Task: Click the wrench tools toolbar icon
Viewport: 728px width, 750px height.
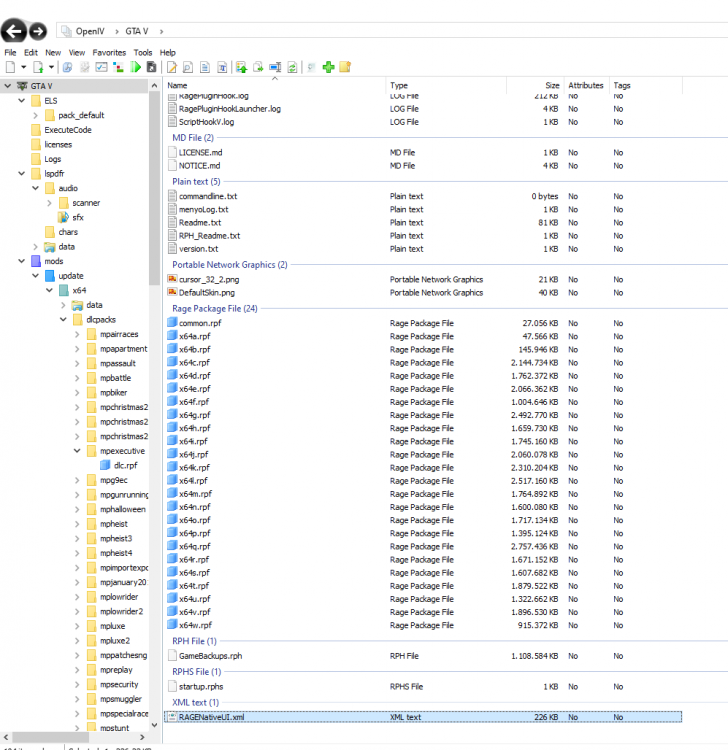Action: (67, 67)
